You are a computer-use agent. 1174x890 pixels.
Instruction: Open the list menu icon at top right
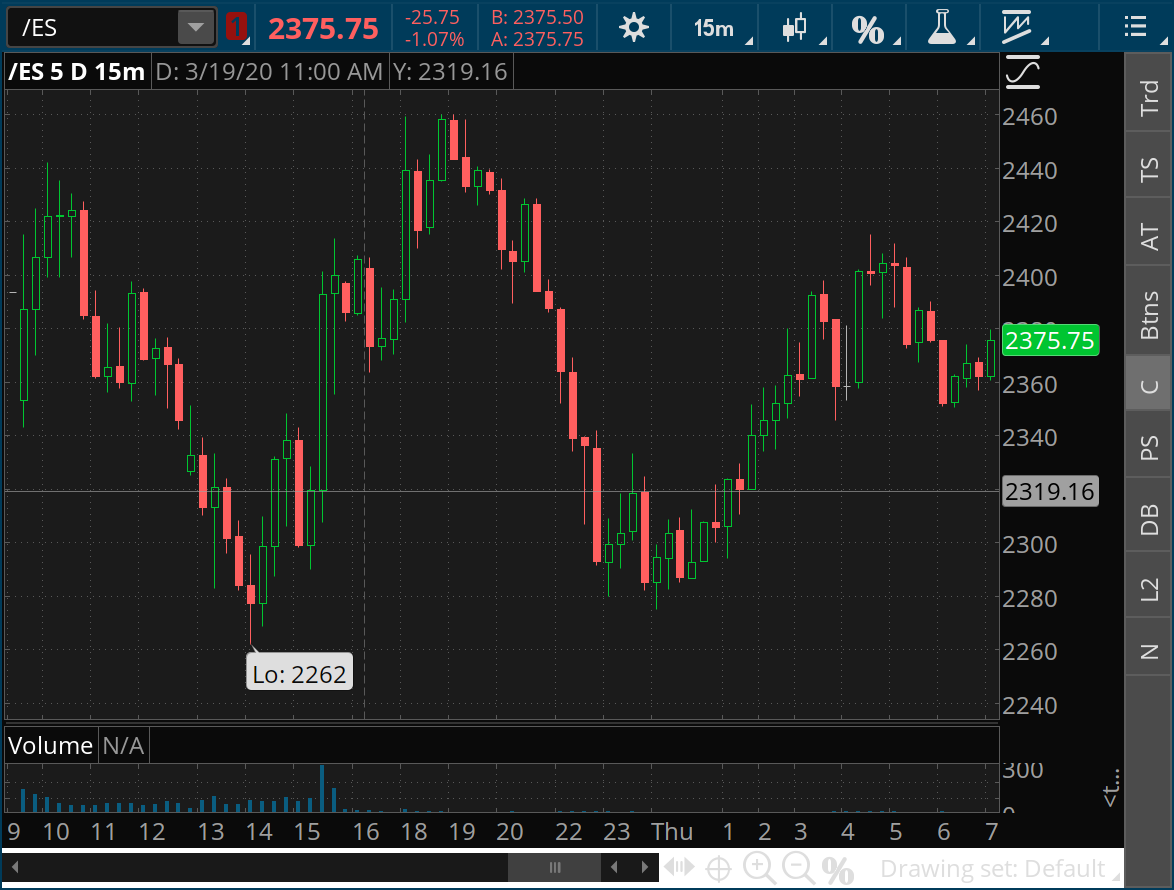(1136, 27)
